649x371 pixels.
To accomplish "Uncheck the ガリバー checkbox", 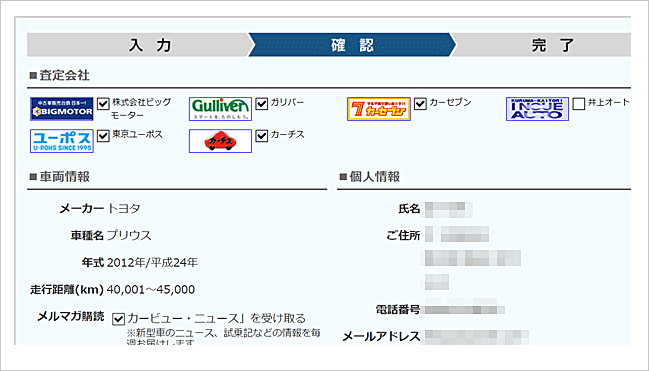I will pos(262,104).
